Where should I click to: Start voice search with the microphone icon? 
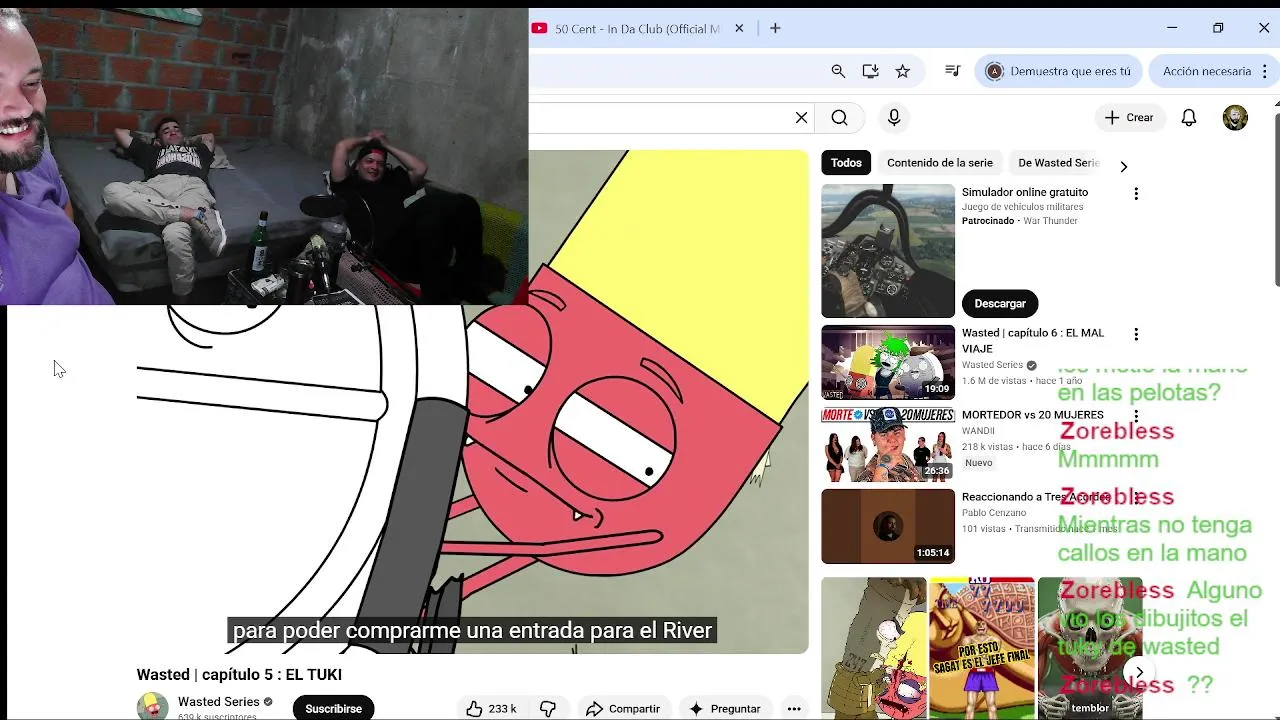(894, 118)
